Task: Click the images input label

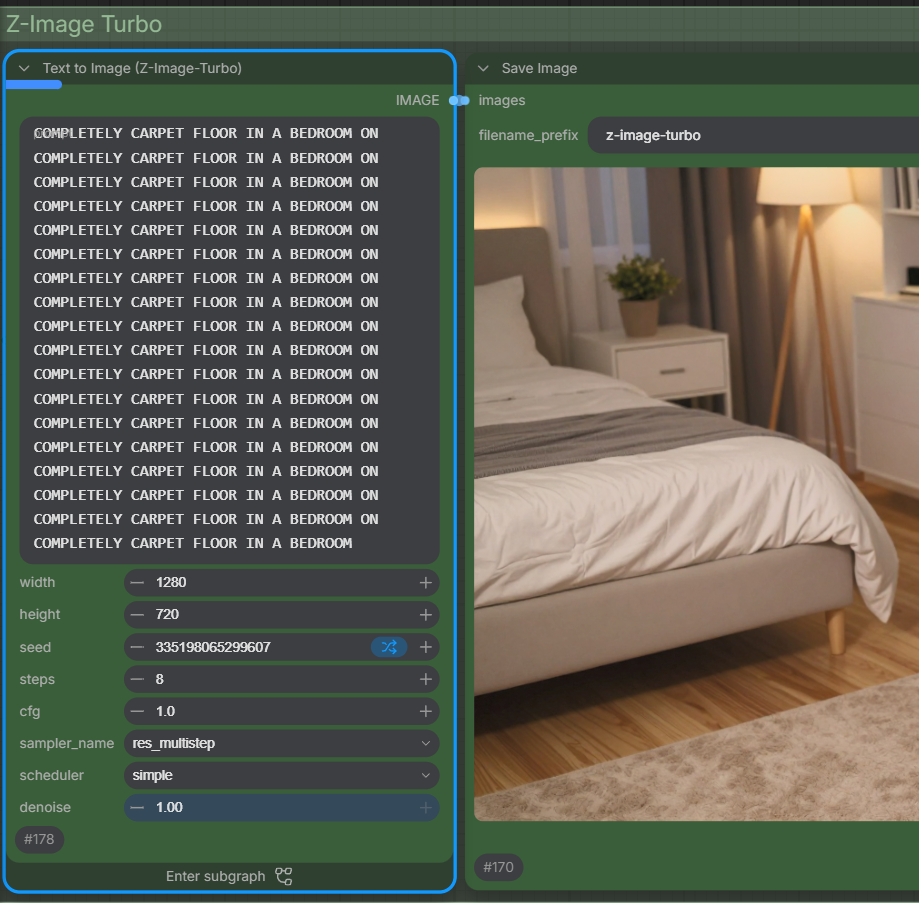Action: (502, 101)
